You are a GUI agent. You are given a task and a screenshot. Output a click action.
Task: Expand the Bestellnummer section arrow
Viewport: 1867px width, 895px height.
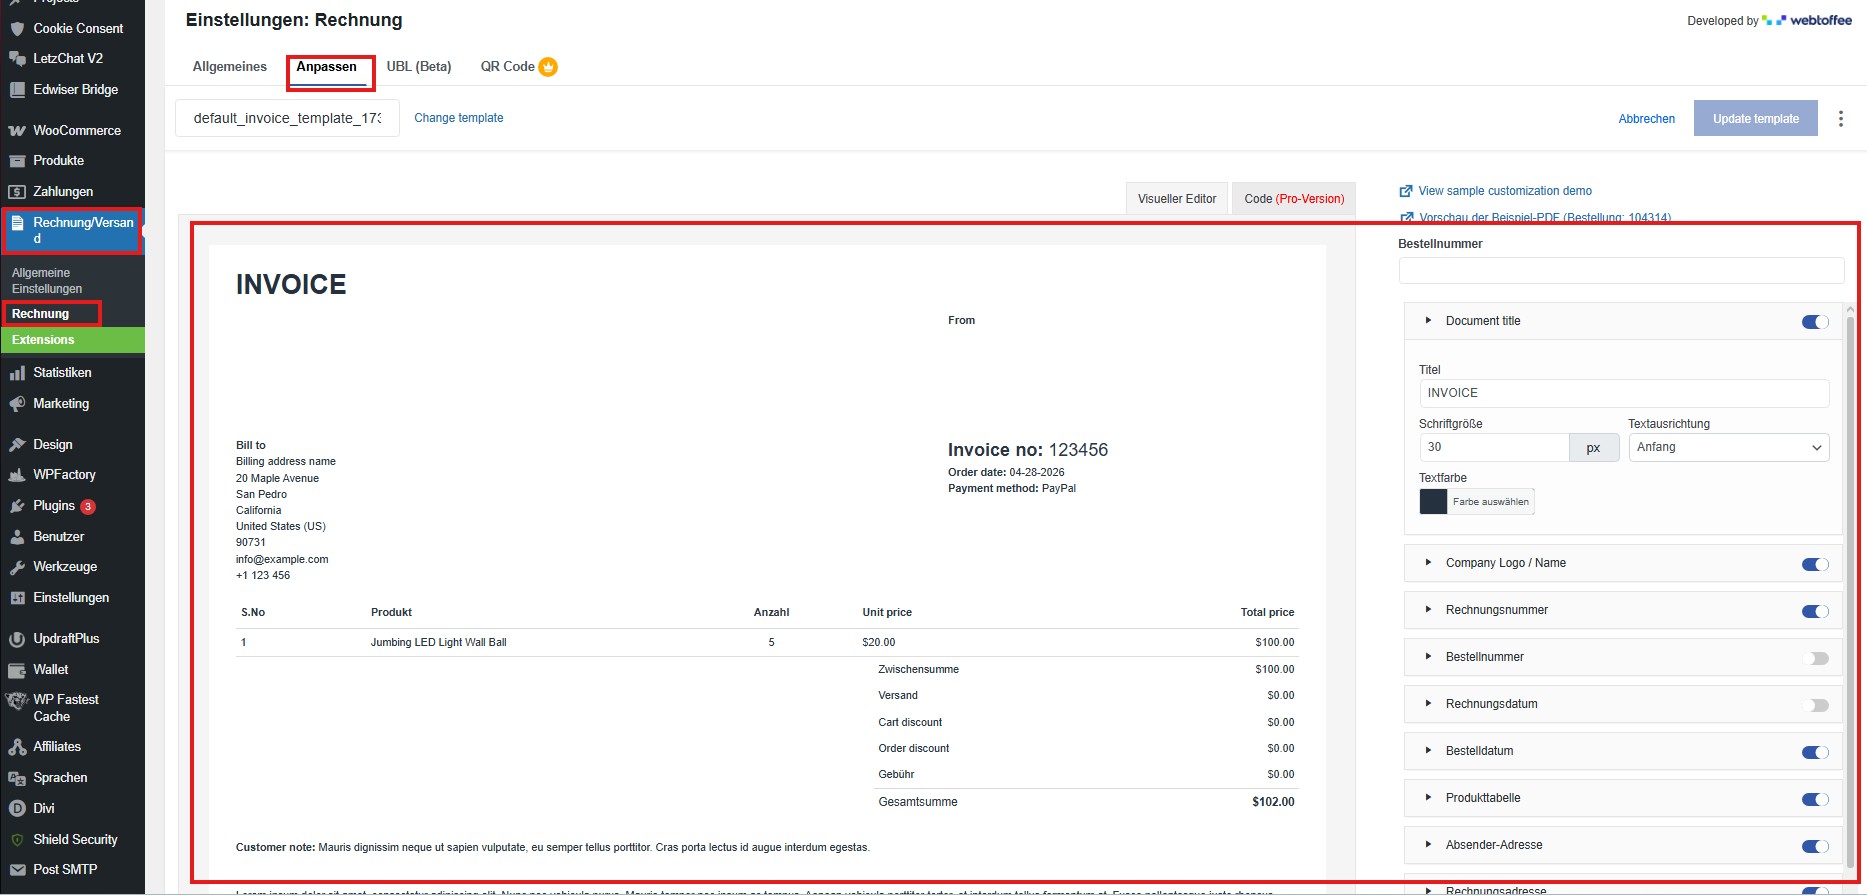(1428, 656)
